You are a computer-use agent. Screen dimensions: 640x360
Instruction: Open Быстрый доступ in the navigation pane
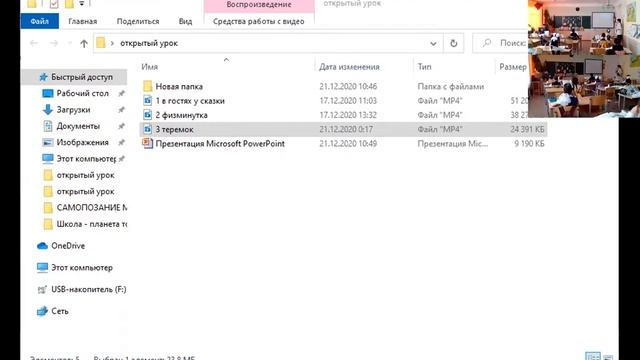coord(82,77)
